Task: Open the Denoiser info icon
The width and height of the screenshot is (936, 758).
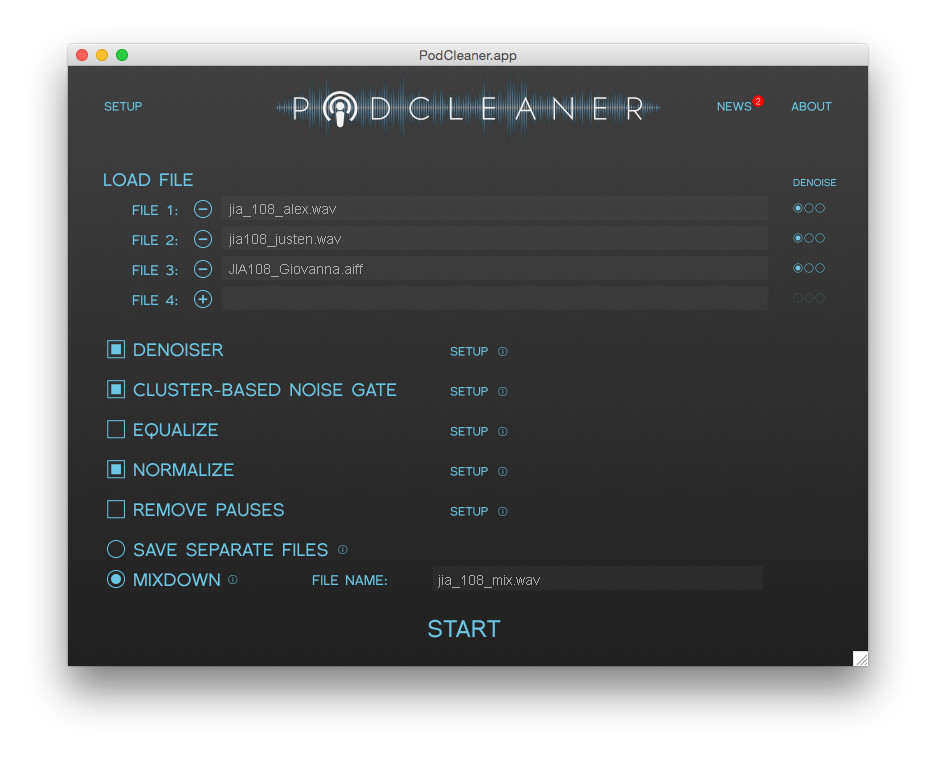Action: pyautogui.click(x=503, y=352)
